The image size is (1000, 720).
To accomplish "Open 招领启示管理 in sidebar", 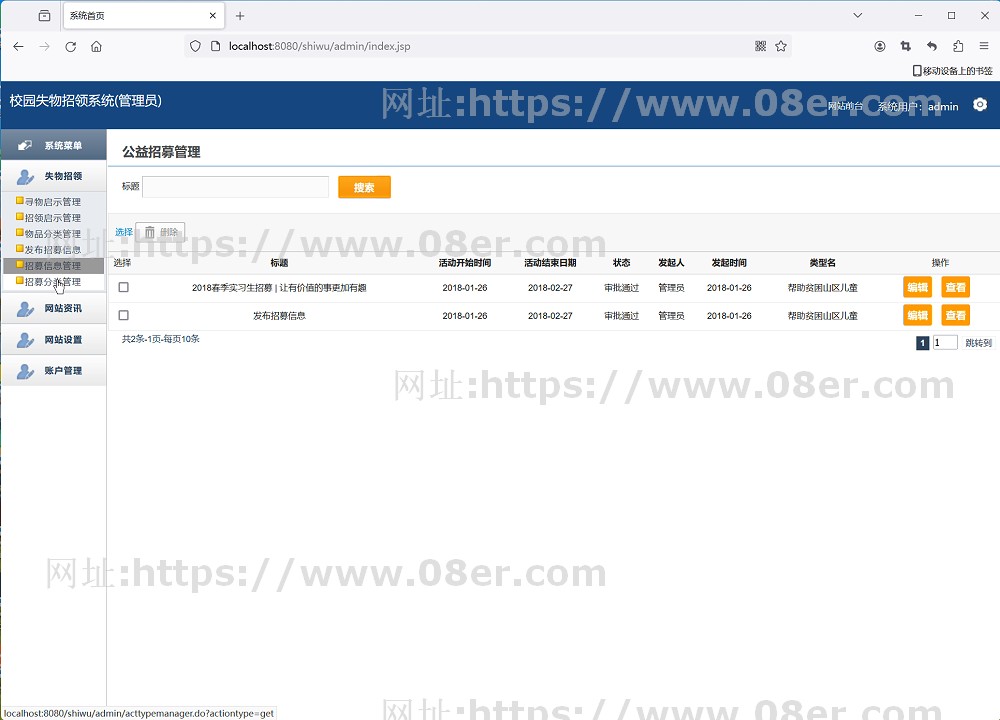I will click(x=53, y=217).
